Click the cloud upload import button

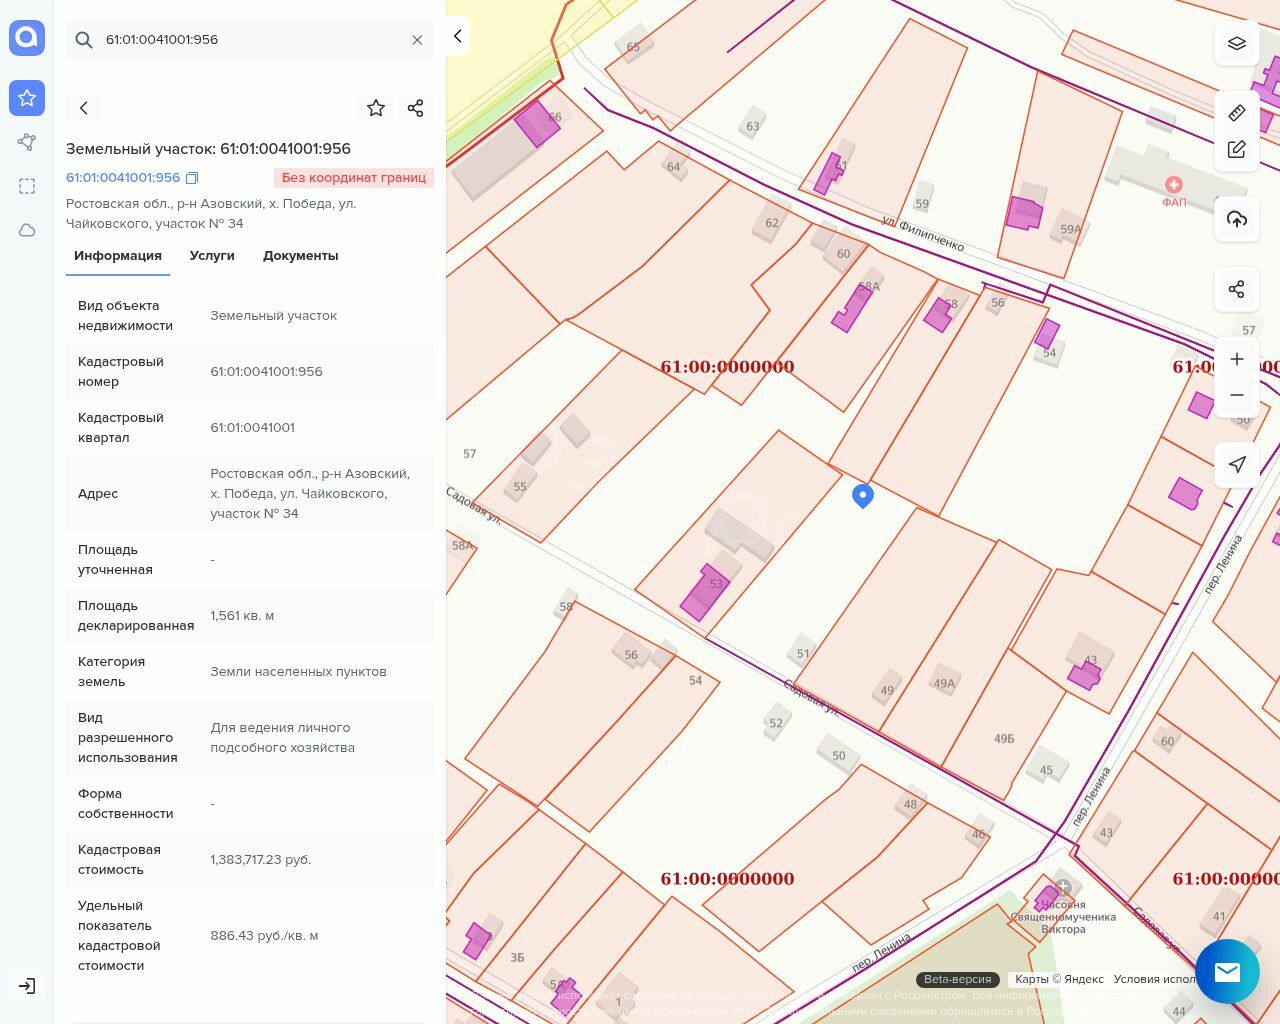point(1236,219)
